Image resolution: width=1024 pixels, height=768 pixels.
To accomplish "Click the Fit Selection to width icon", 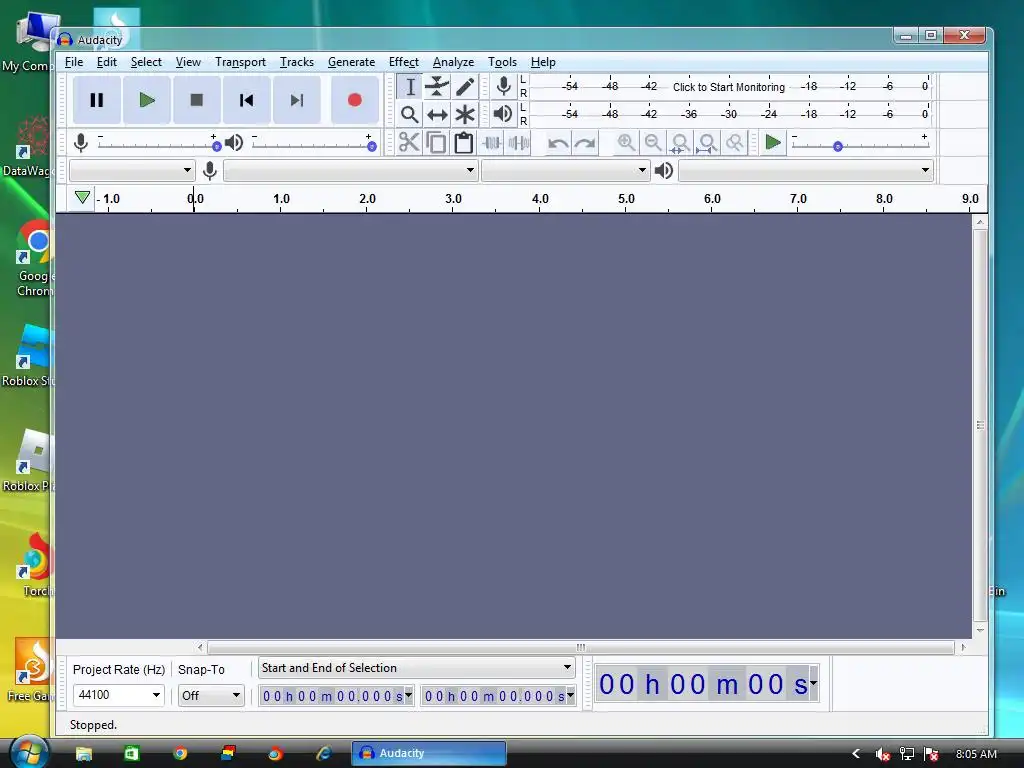I will click(680, 142).
